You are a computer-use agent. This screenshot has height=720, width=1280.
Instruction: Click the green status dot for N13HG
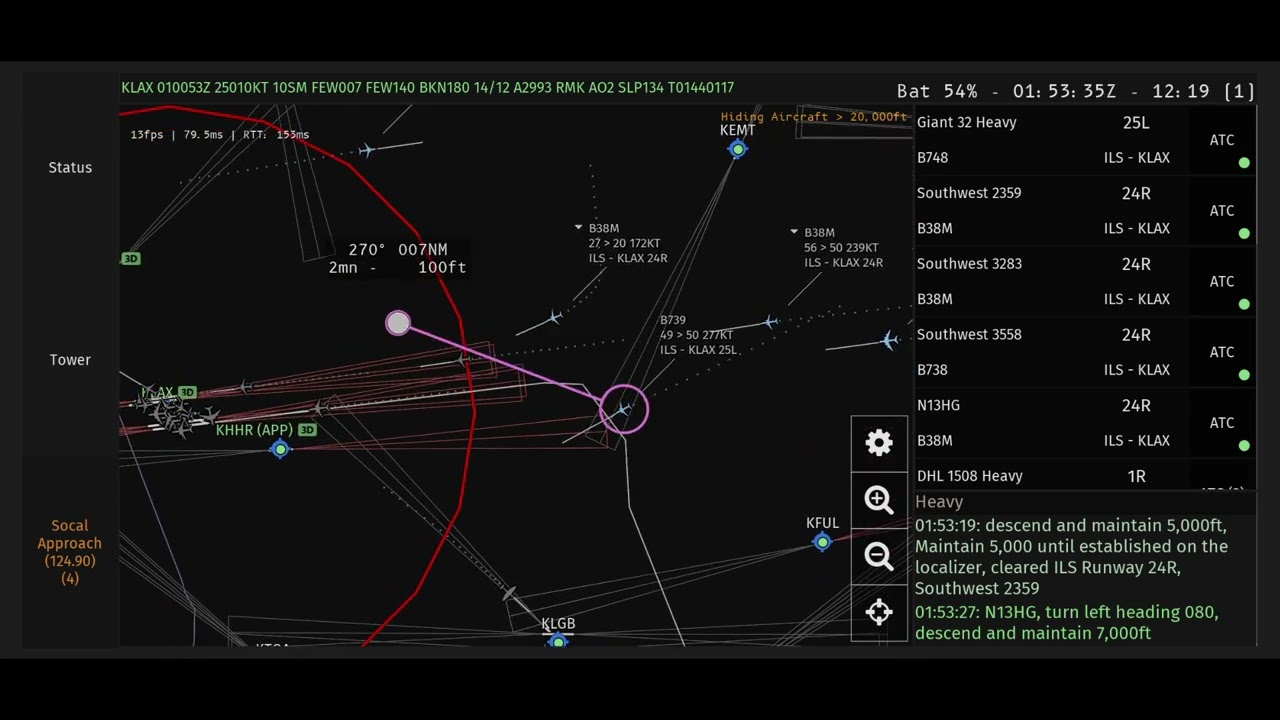[x=1244, y=446]
